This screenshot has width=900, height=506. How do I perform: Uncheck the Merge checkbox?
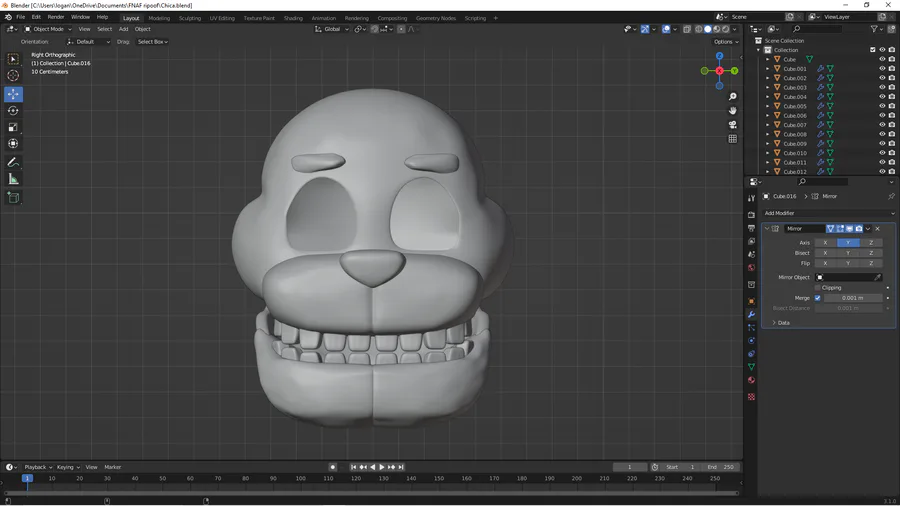(818, 298)
